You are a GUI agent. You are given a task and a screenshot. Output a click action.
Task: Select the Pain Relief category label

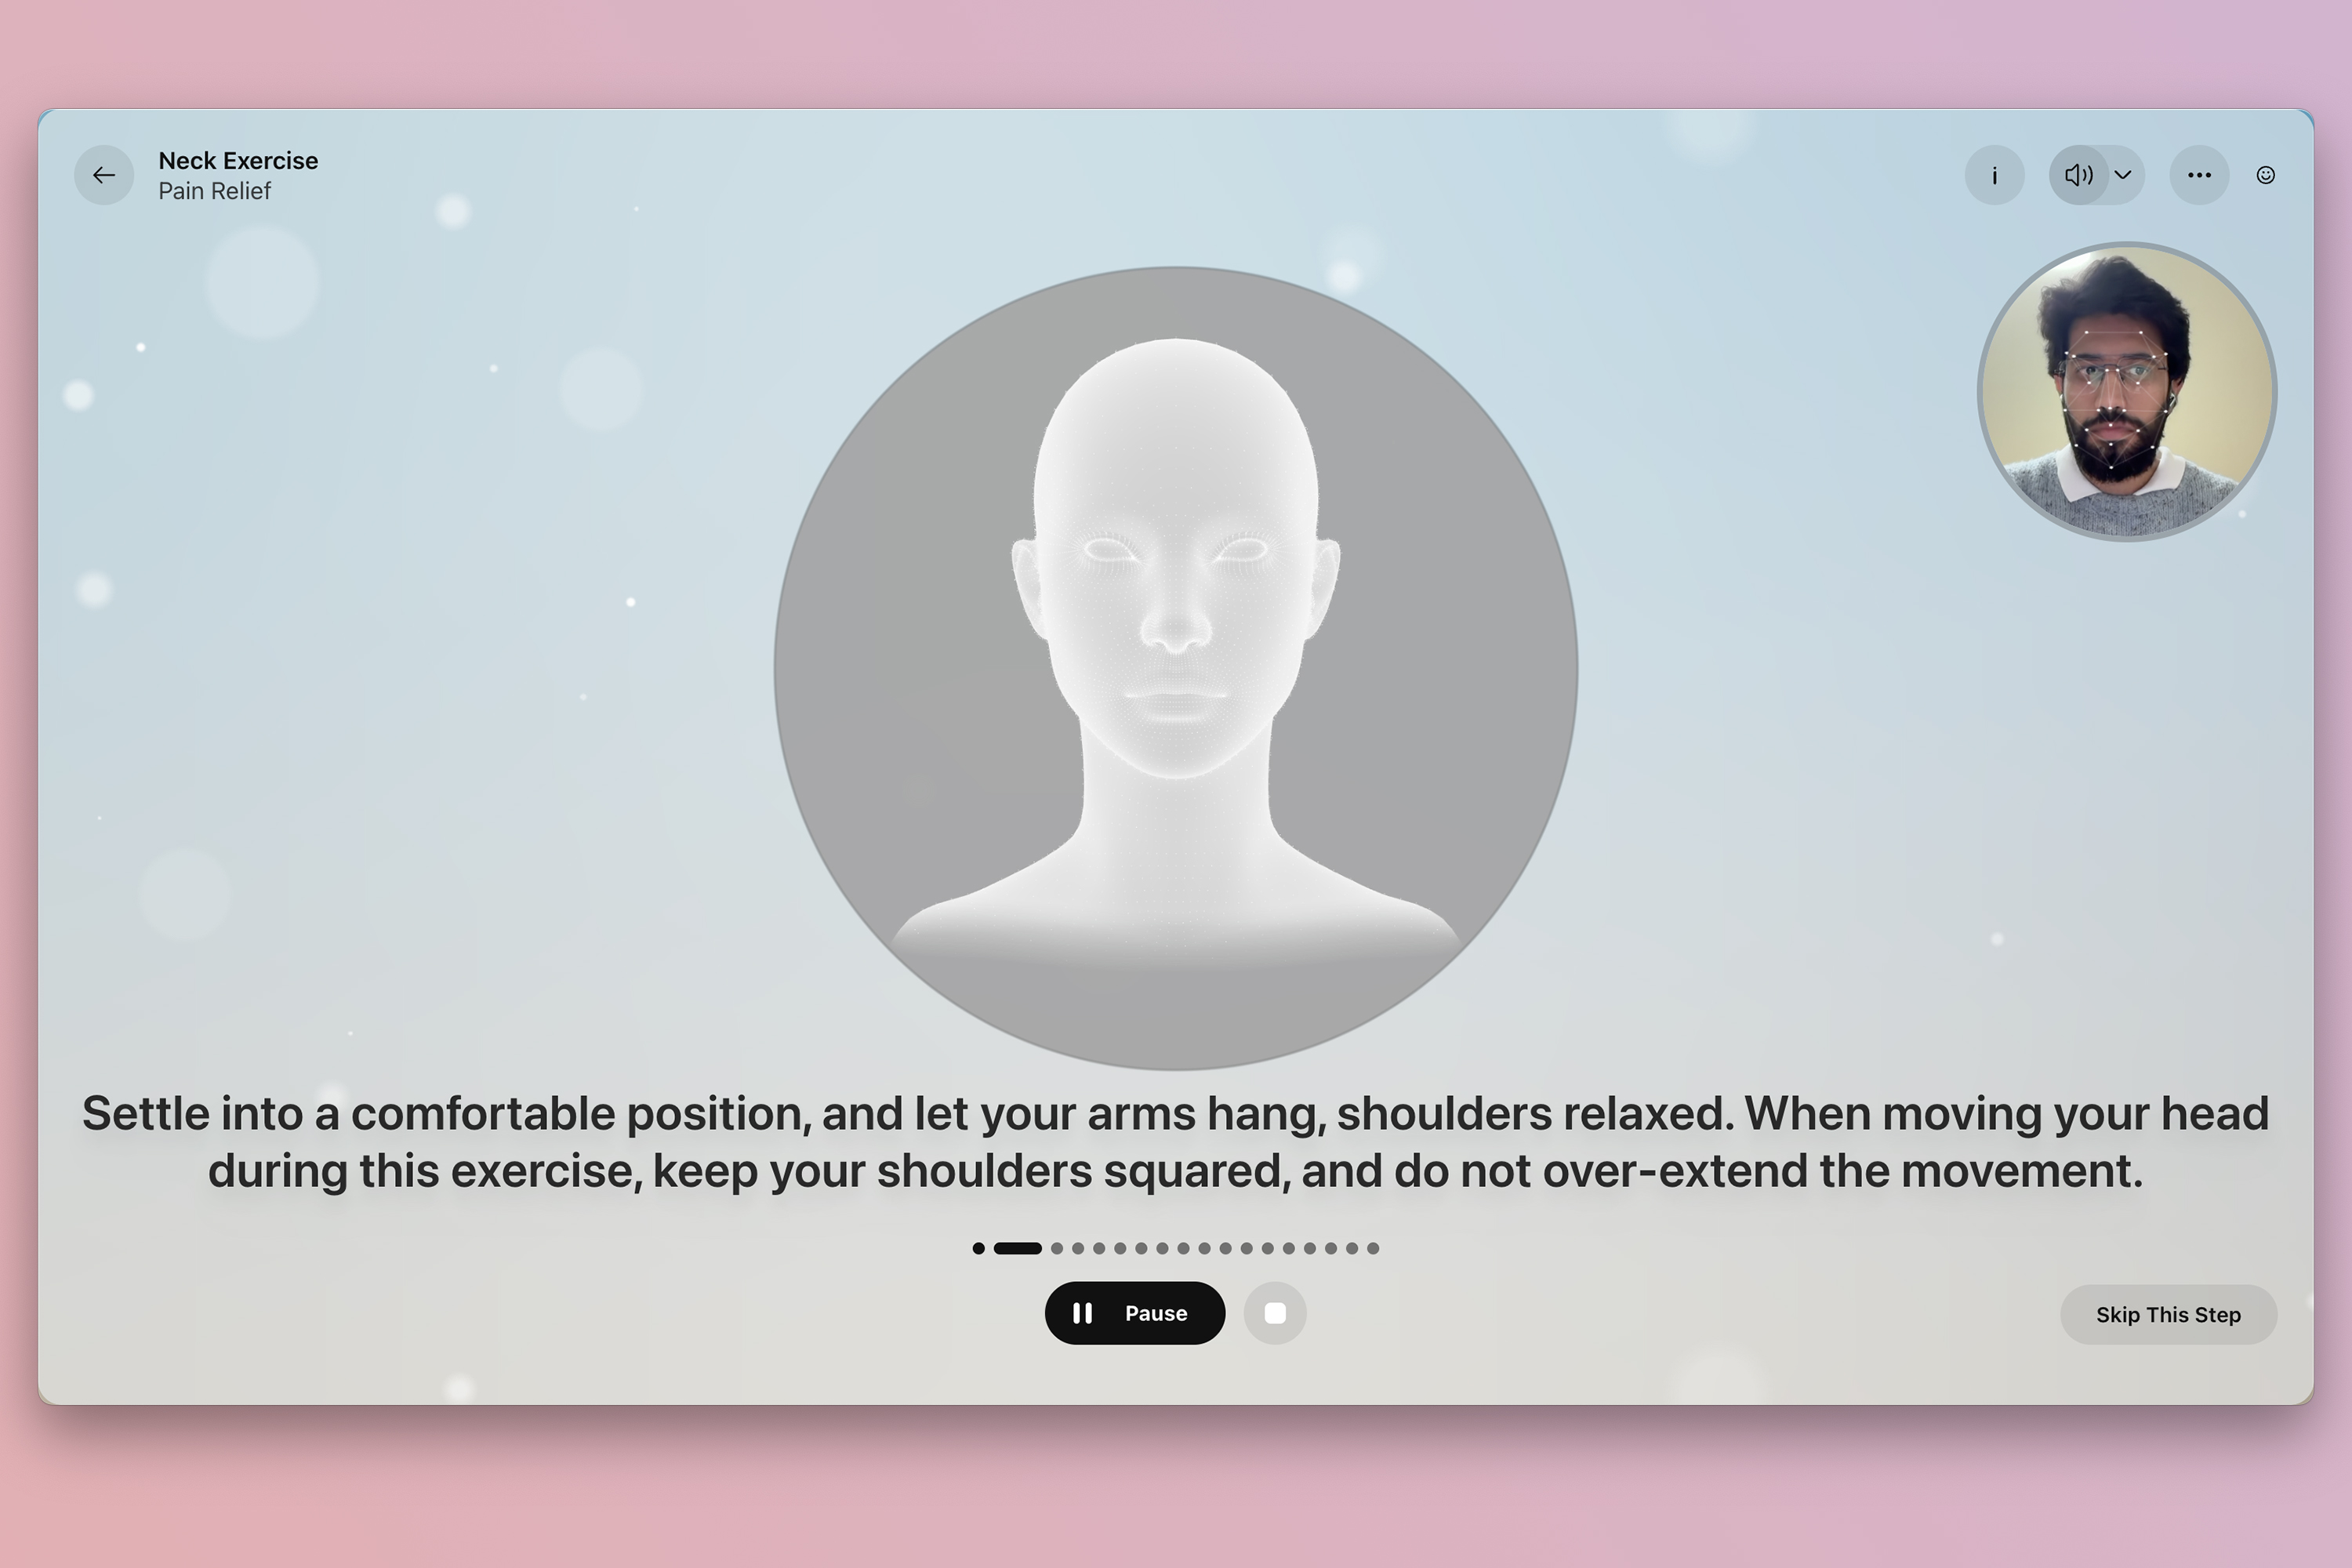point(213,191)
